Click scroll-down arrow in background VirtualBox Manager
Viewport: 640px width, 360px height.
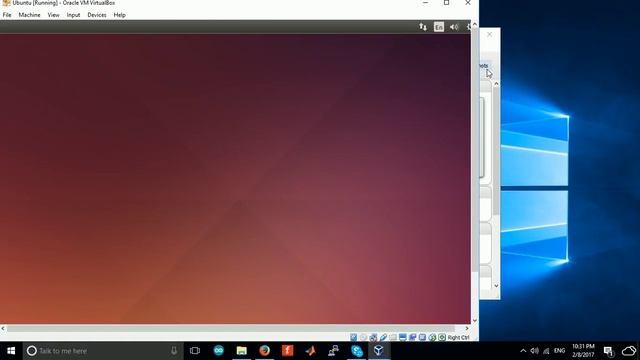[x=496, y=286]
